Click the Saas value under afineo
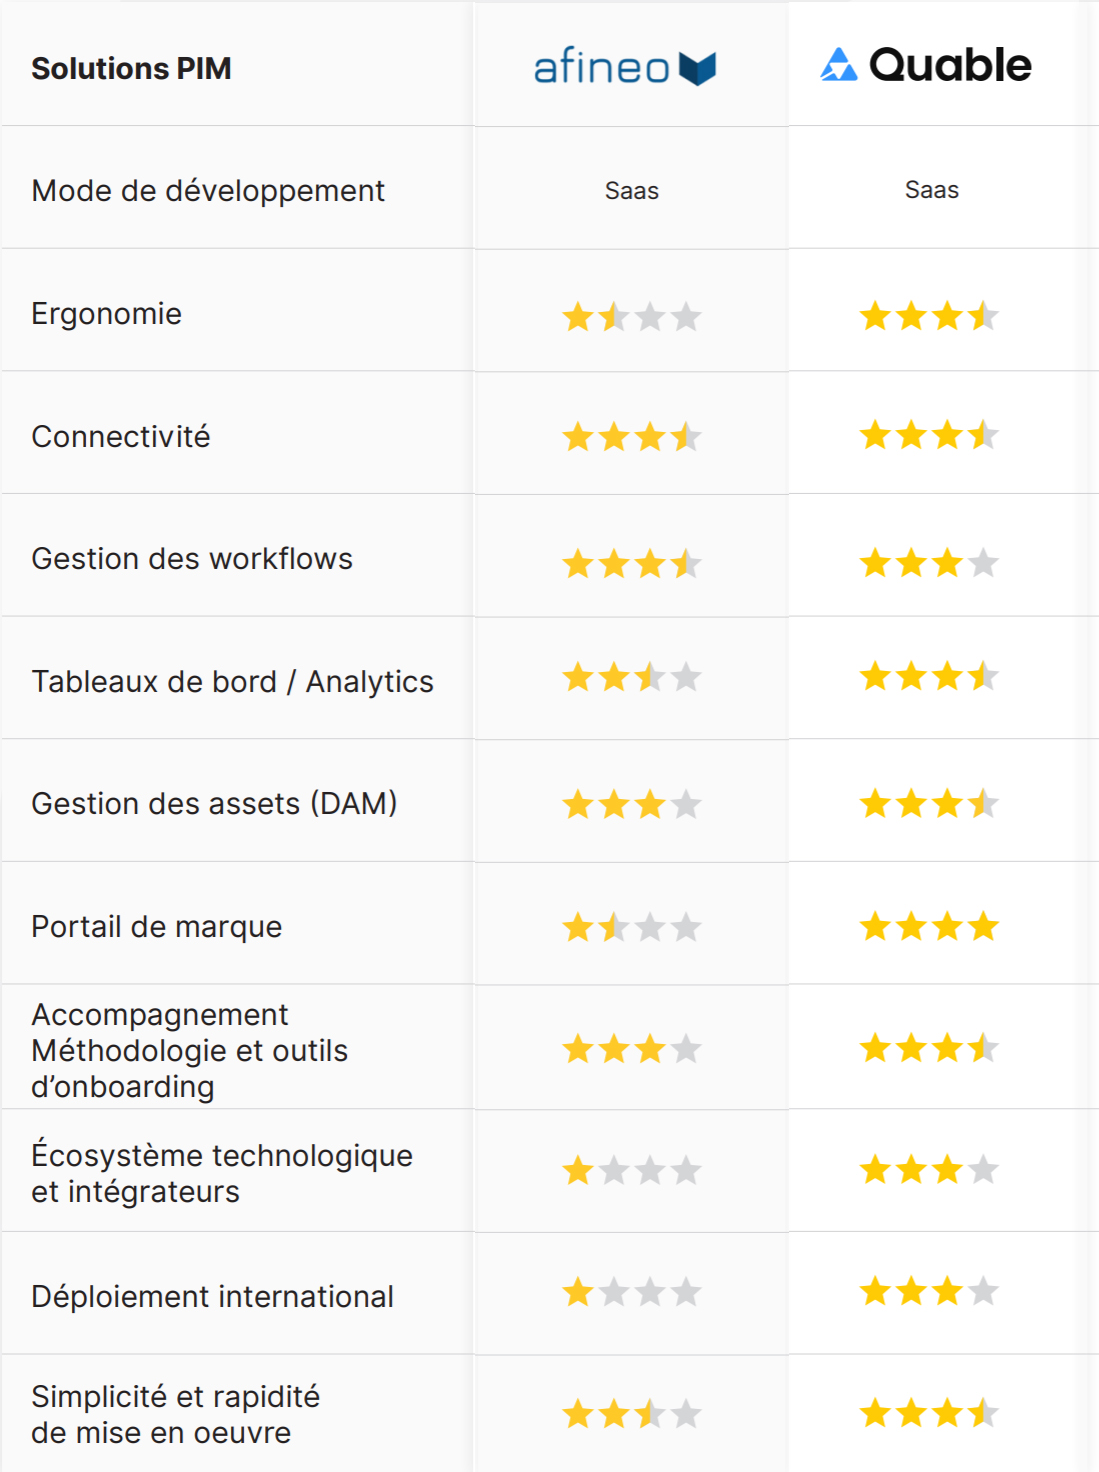Viewport: 1099px width, 1472px height. coord(632,190)
